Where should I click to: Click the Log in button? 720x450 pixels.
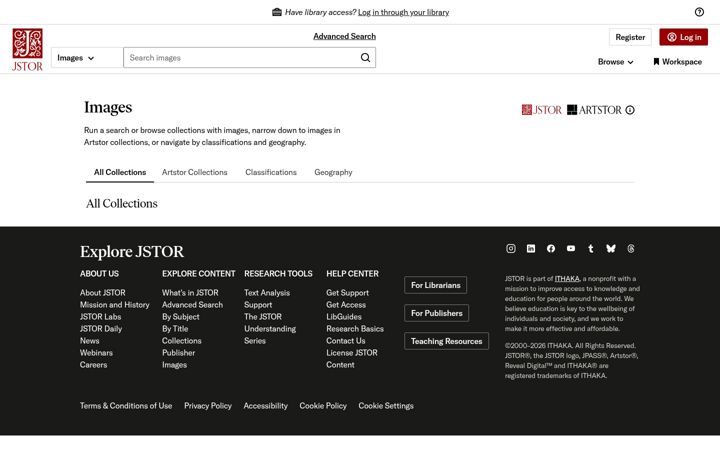(x=684, y=37)
